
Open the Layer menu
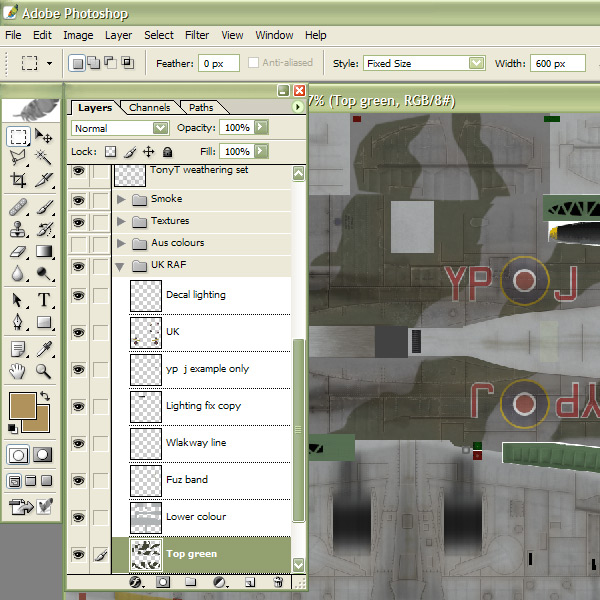pyautogui.click(x=119, y=35)
